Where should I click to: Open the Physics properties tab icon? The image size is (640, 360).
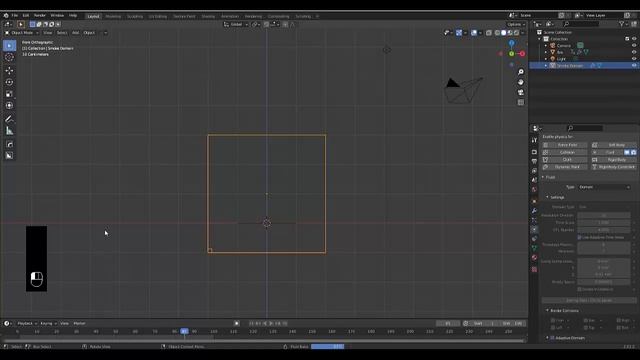(534, 229)
